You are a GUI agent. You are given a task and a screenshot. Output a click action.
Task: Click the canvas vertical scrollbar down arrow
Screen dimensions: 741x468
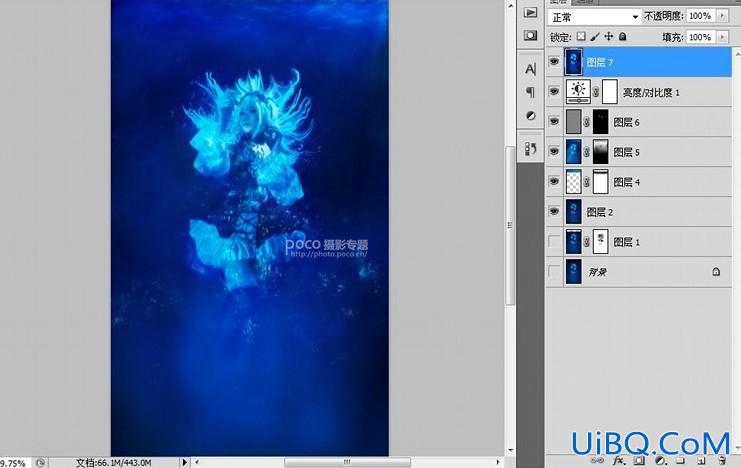coord(510,450)
